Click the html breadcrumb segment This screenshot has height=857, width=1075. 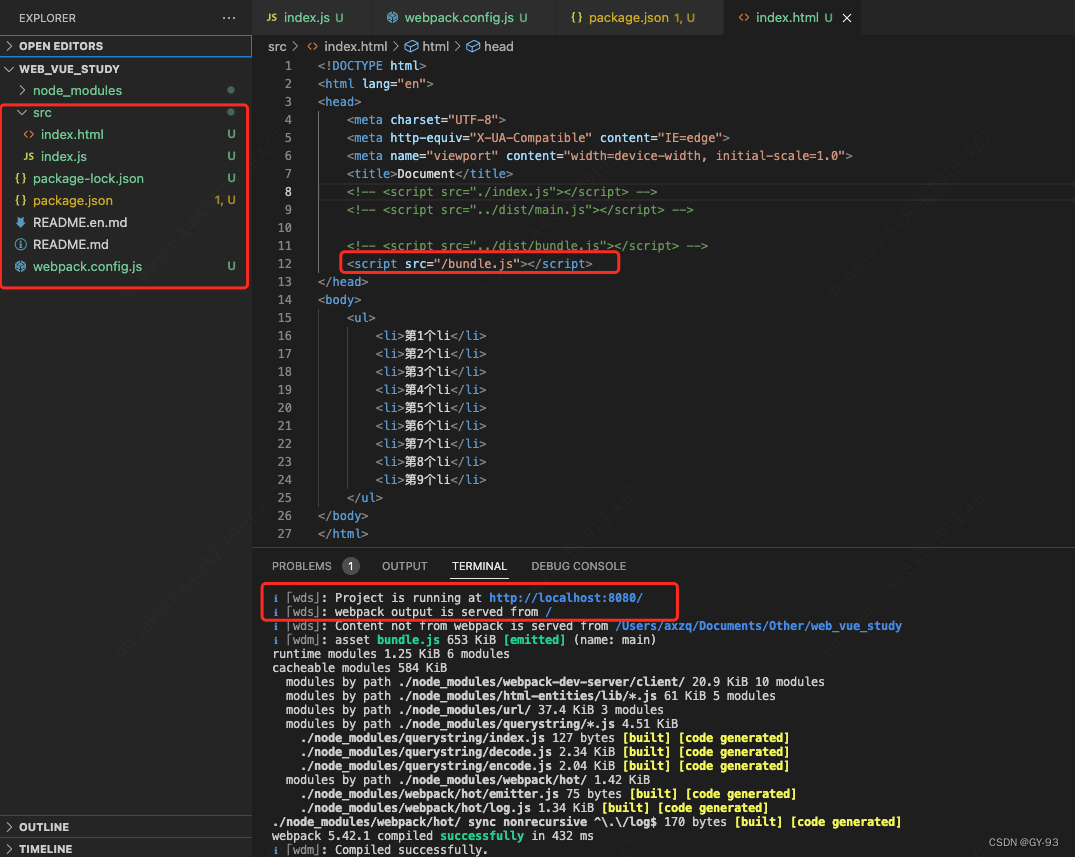click(x=435, y=47)
